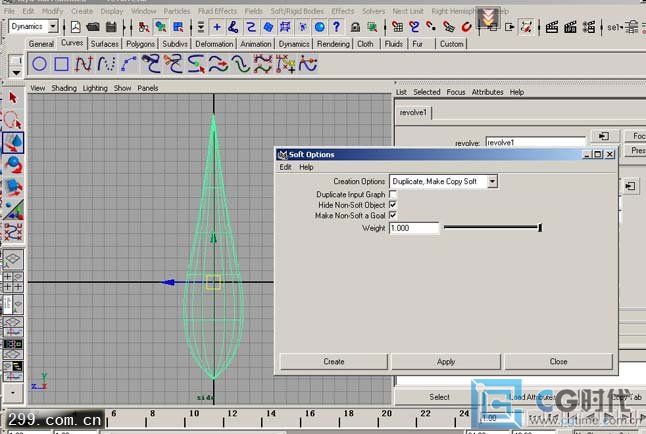Click the New Scene icon in status line
This screenshot has width=646, height=434.
click(75, 27)
